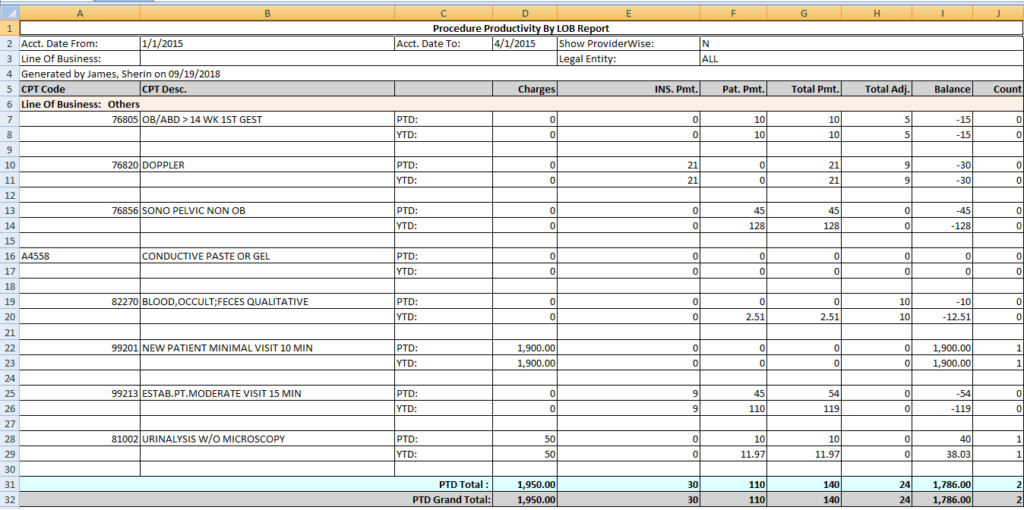
Task: Click URINALYSIS W/O MICROSCOPY cell
Action: (x=267, y=439)
